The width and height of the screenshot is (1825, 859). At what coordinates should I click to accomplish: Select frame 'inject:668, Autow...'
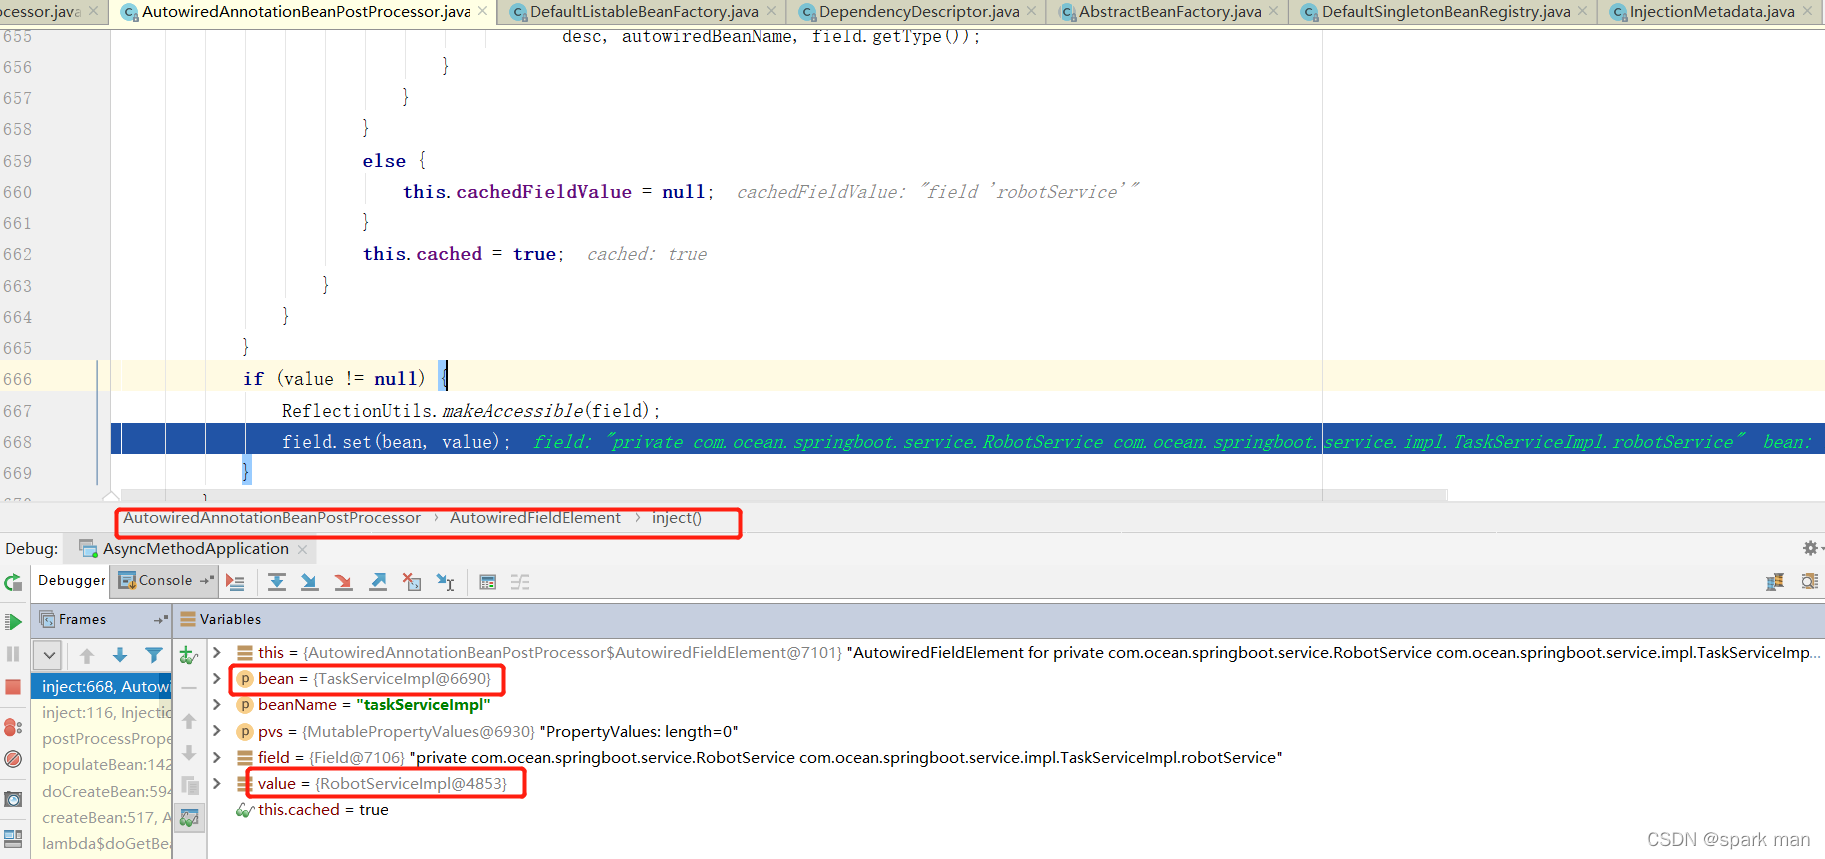(x=101, y=687)
